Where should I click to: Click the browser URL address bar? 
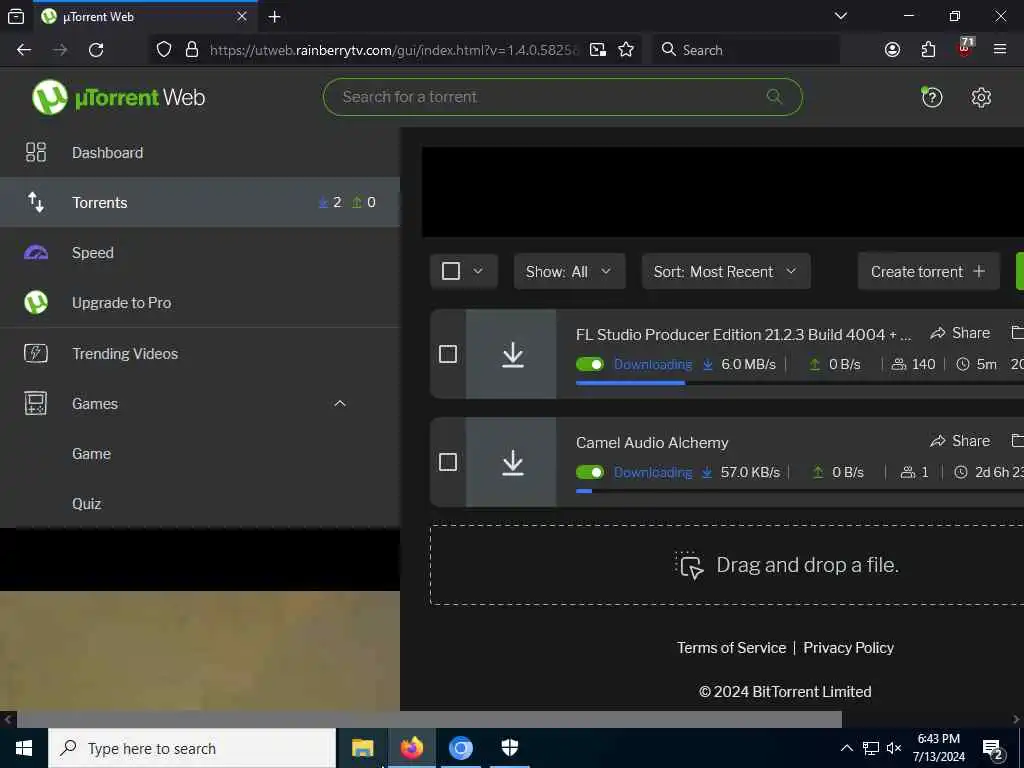point(394,50)
